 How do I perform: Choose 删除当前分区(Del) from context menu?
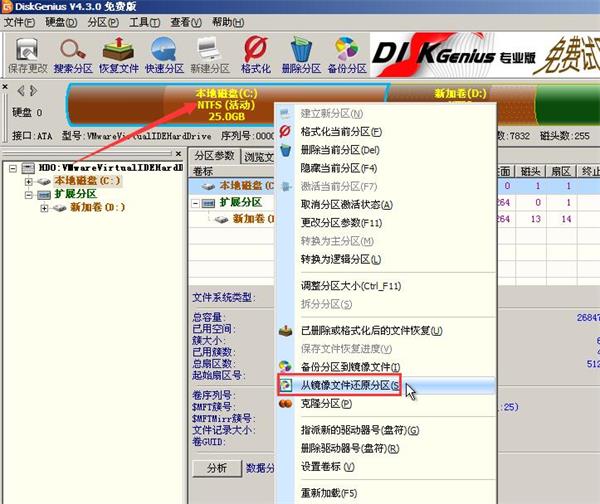click(x=340, y=150)
